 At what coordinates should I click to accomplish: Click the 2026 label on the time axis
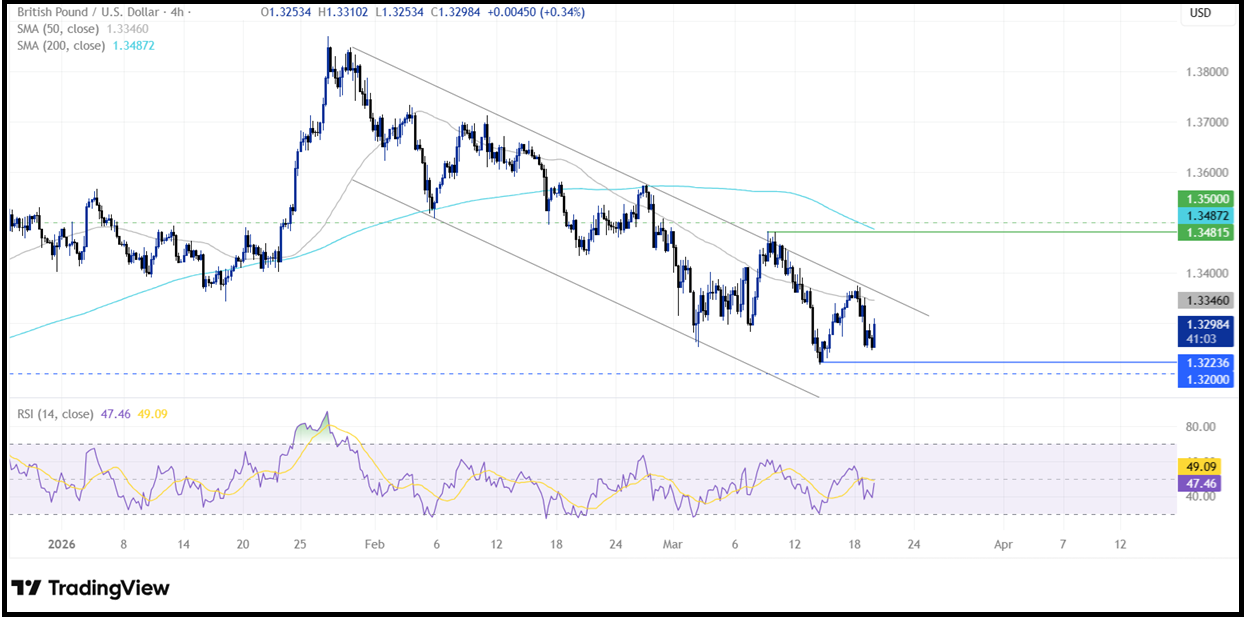[x=62, y=545]
